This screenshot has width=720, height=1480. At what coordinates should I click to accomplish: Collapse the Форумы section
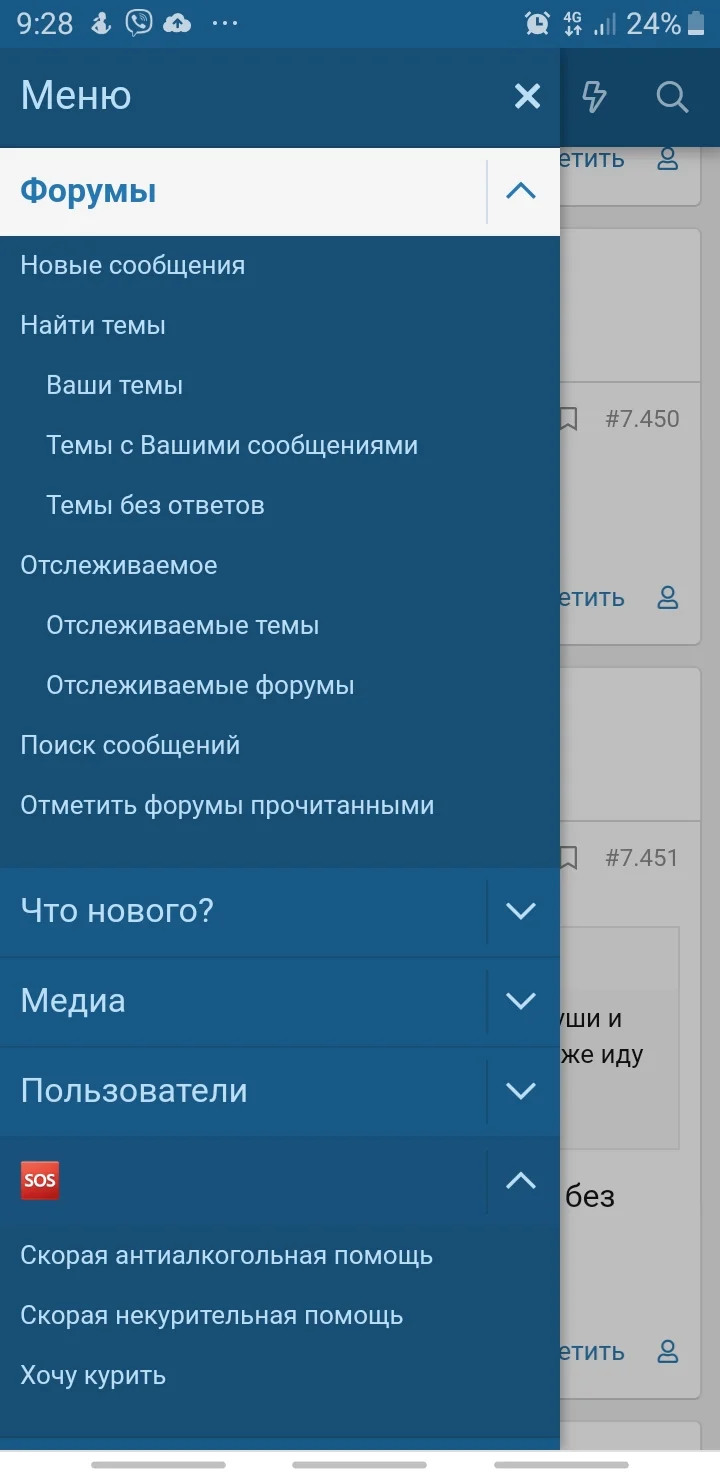tap(519, 190)
